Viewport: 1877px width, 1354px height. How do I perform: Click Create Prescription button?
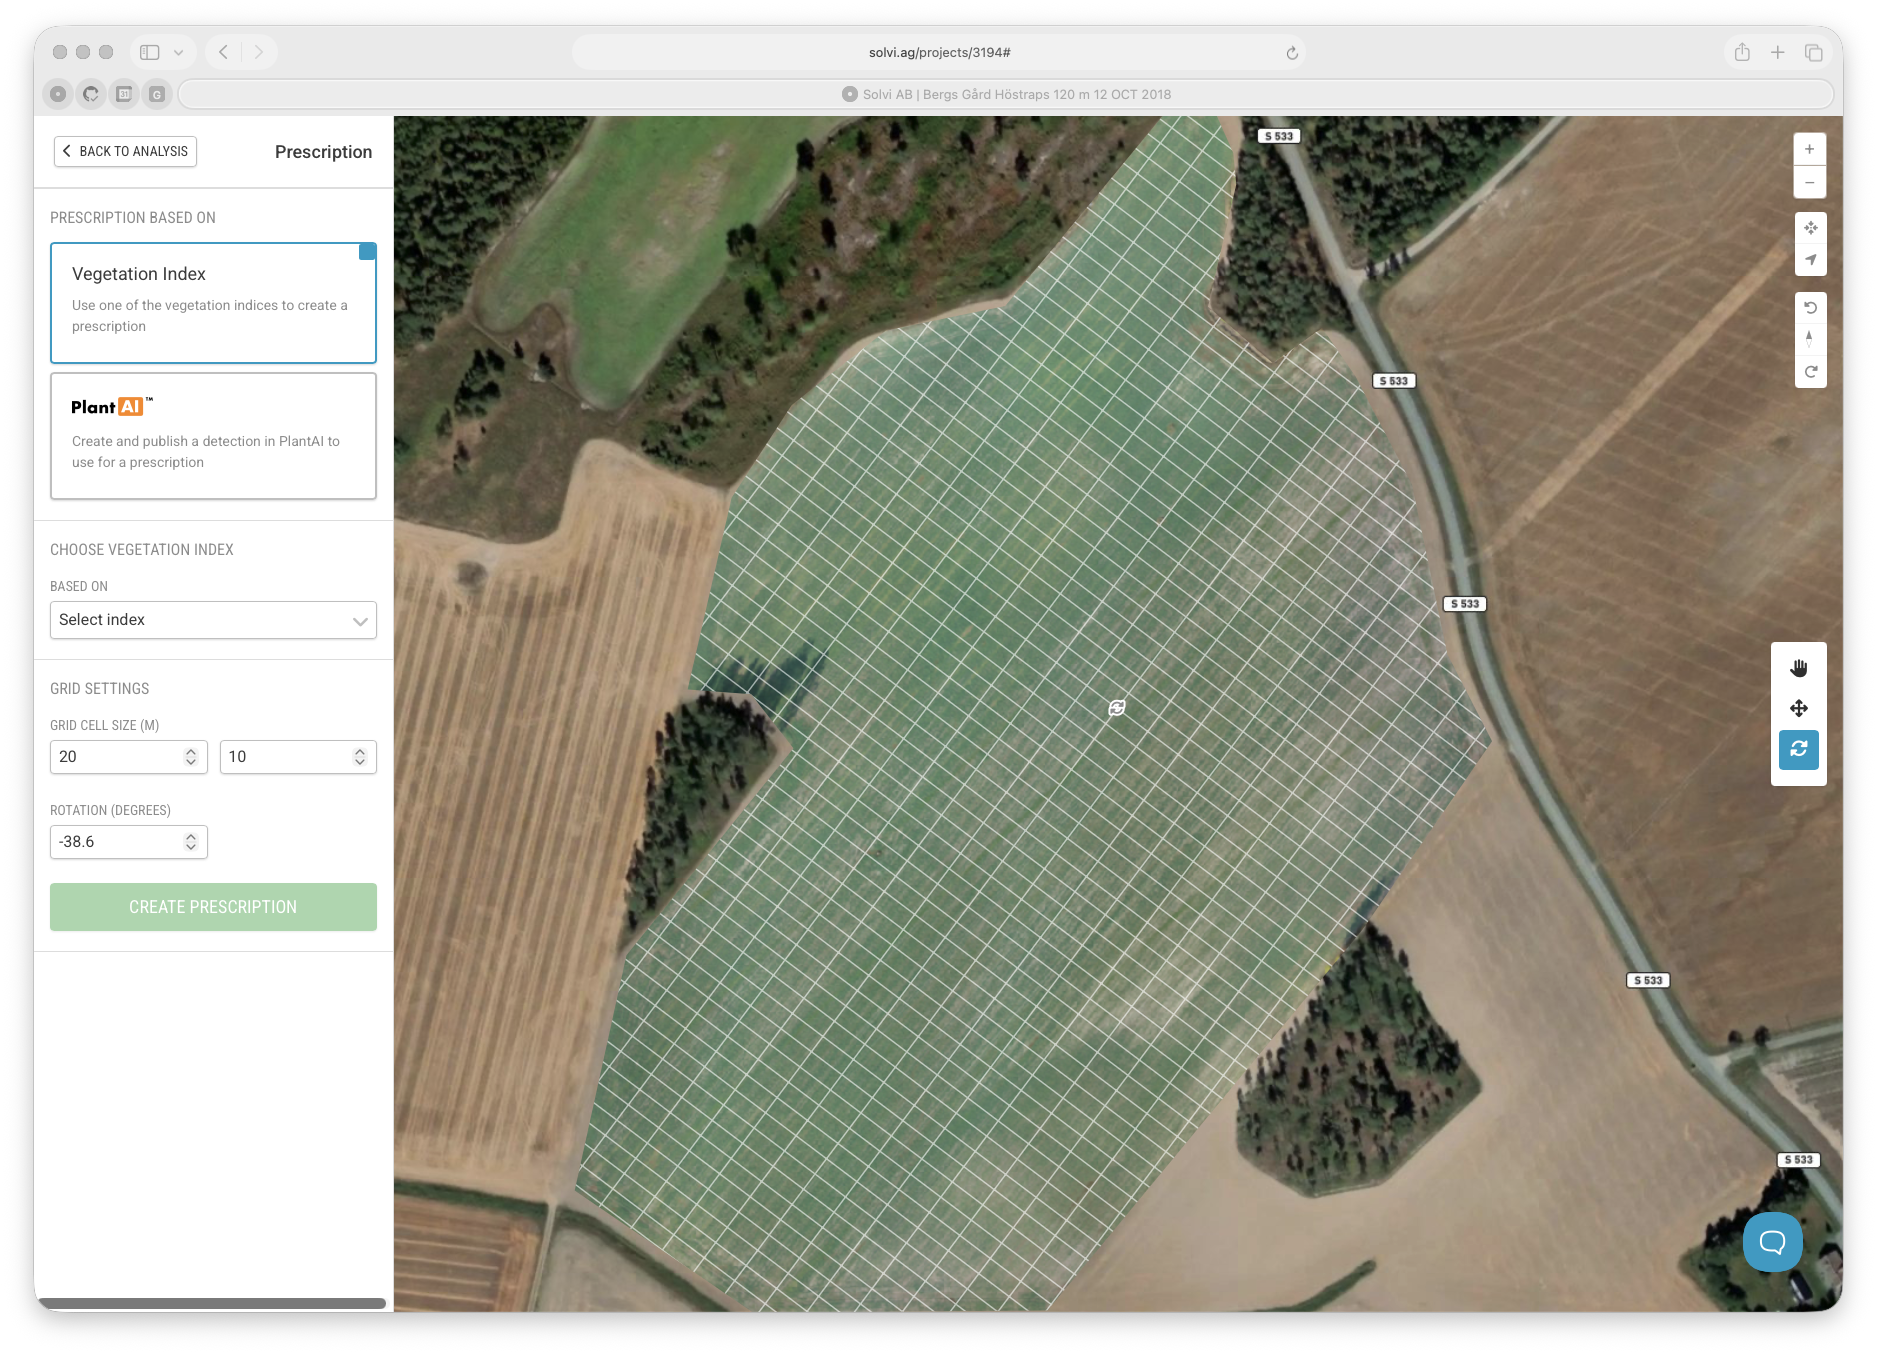tap(213, 907)
